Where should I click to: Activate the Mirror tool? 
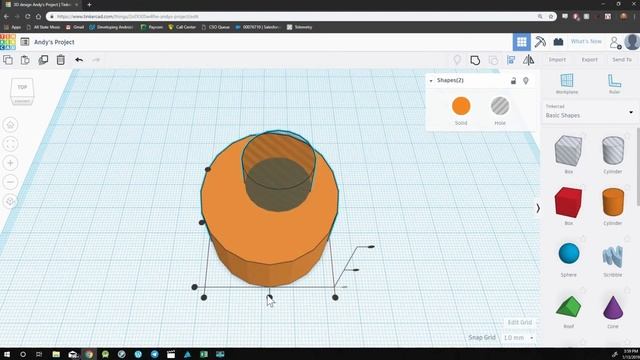tap(529, 60)
